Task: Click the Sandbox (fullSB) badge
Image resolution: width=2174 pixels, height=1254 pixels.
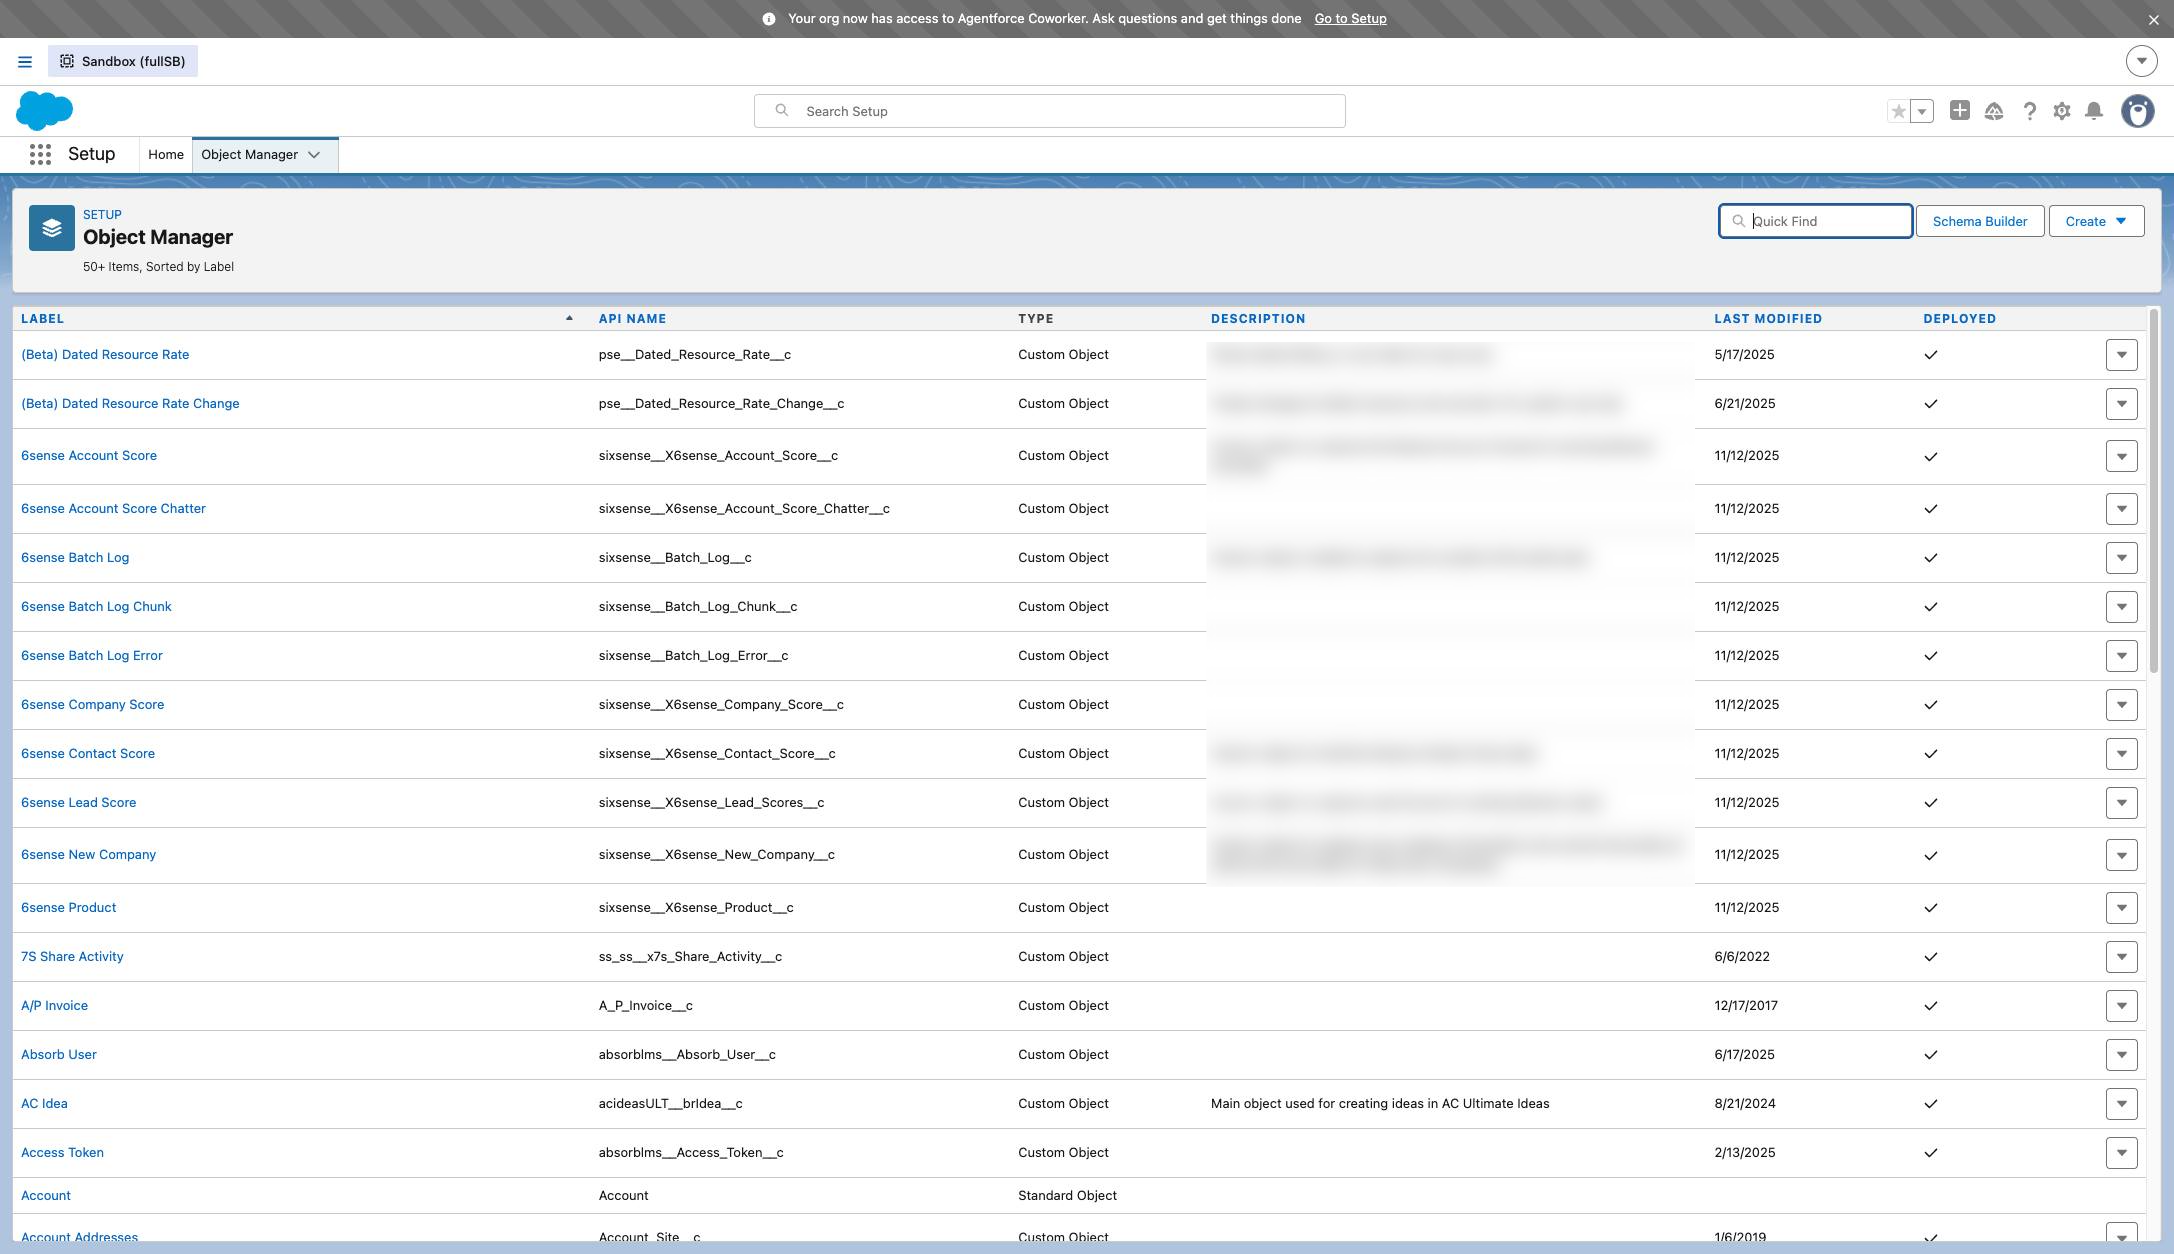Action: click(x=123, y=61)
